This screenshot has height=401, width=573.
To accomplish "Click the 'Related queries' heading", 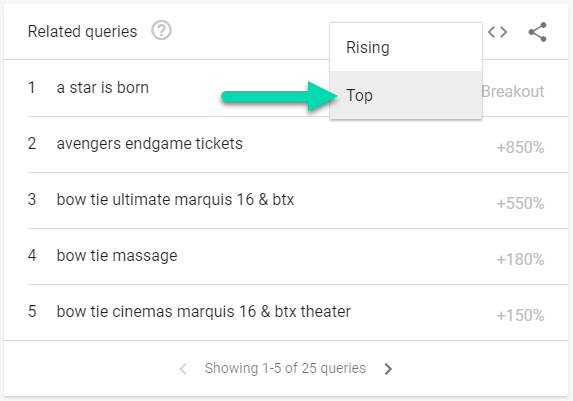I will 83,31.
